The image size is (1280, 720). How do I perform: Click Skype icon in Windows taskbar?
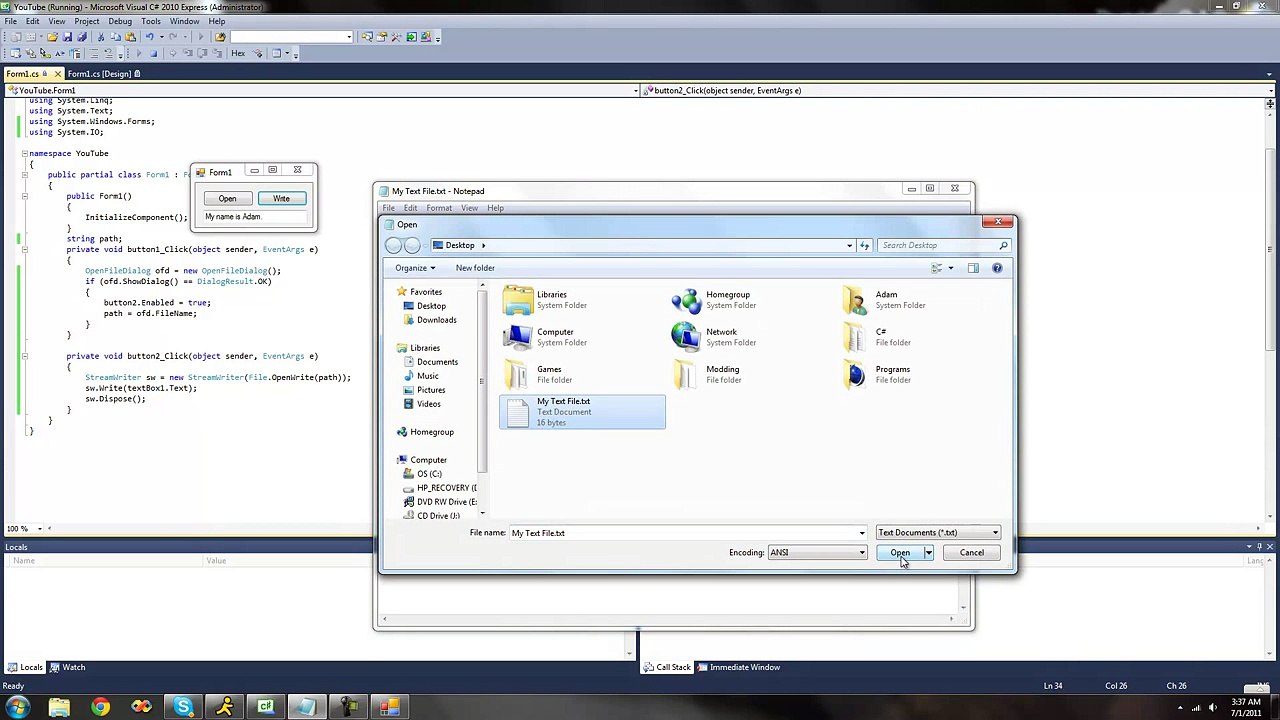pyautogui.click(x=183, y=707)
